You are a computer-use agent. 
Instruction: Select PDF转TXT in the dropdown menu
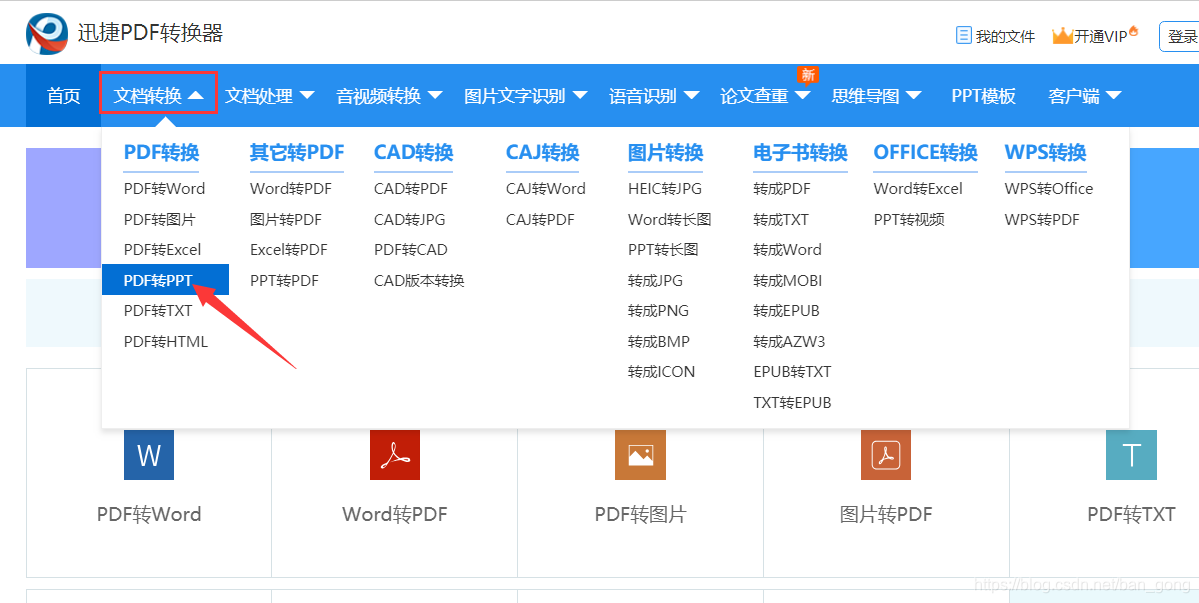[158, 311]
